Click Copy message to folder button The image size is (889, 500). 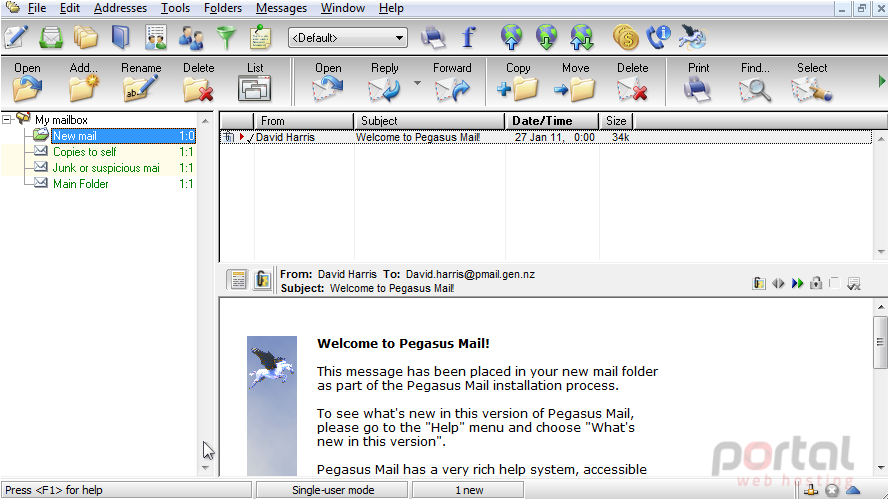tap(518, 82)
